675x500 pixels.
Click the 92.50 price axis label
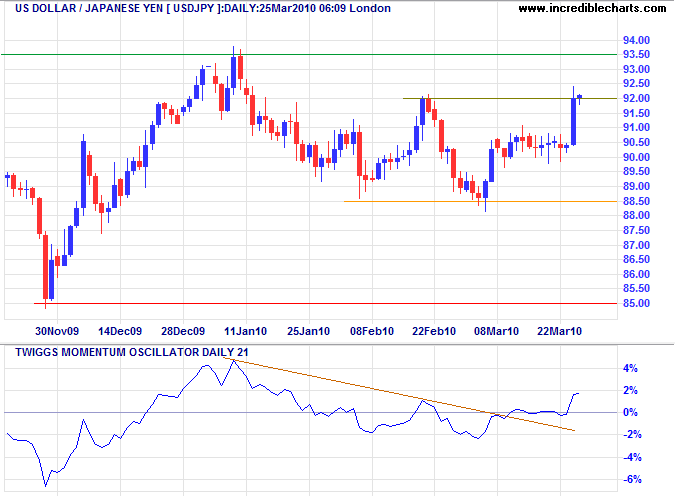pyautogui.click(x=636, y=84)
